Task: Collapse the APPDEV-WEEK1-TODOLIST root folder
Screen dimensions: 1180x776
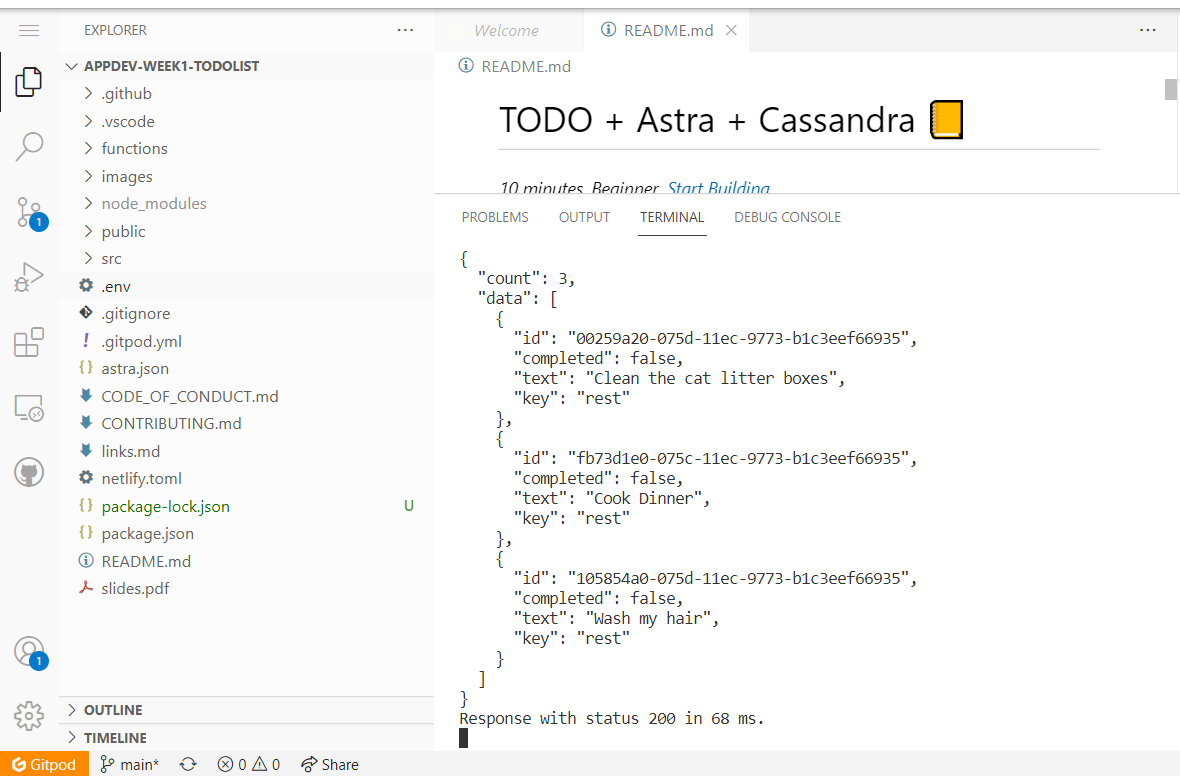Action: (247, 66)
